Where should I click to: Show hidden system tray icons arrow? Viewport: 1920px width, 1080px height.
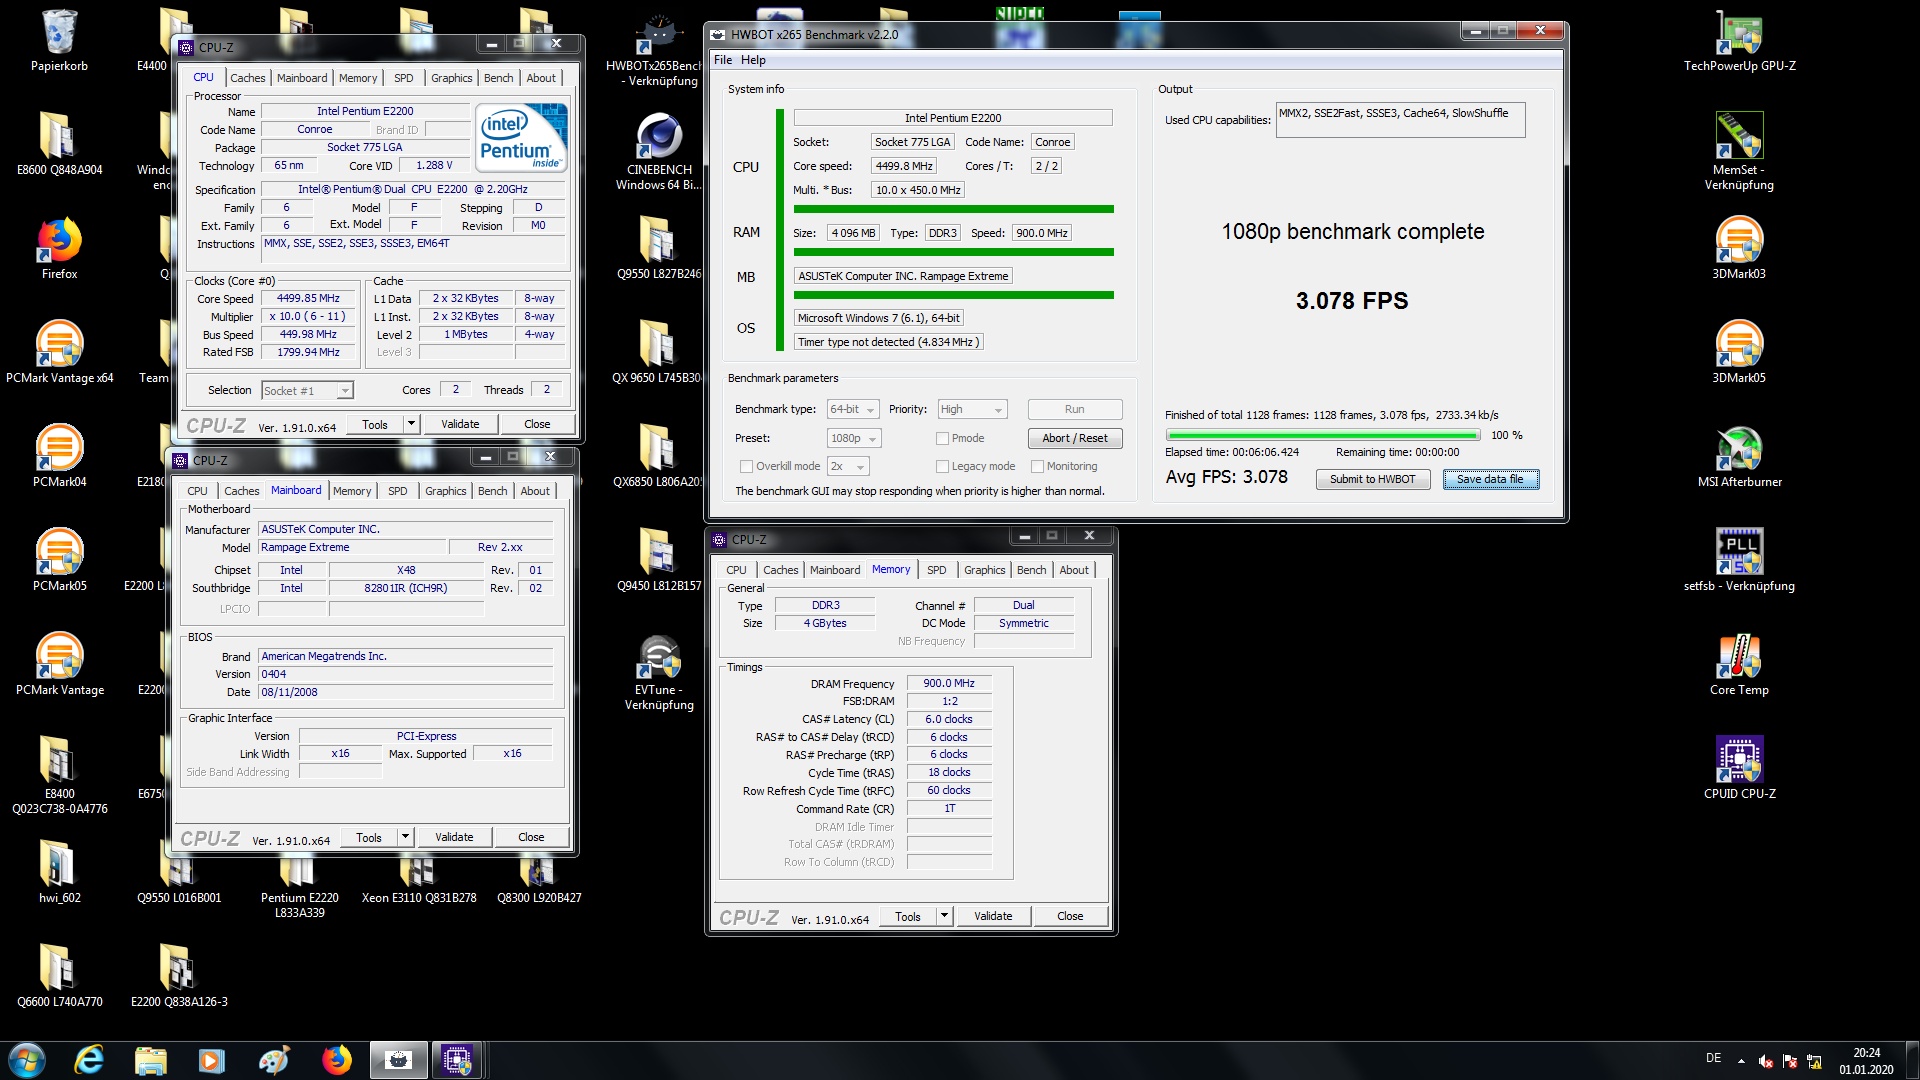point(1741,1060)
